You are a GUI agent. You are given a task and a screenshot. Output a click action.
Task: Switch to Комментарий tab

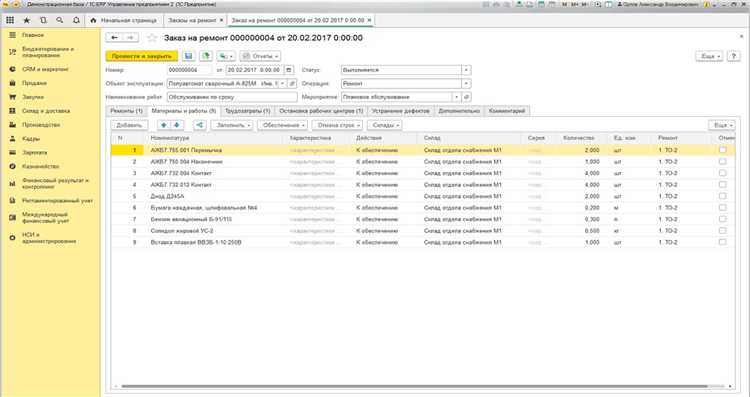[507, 111]
